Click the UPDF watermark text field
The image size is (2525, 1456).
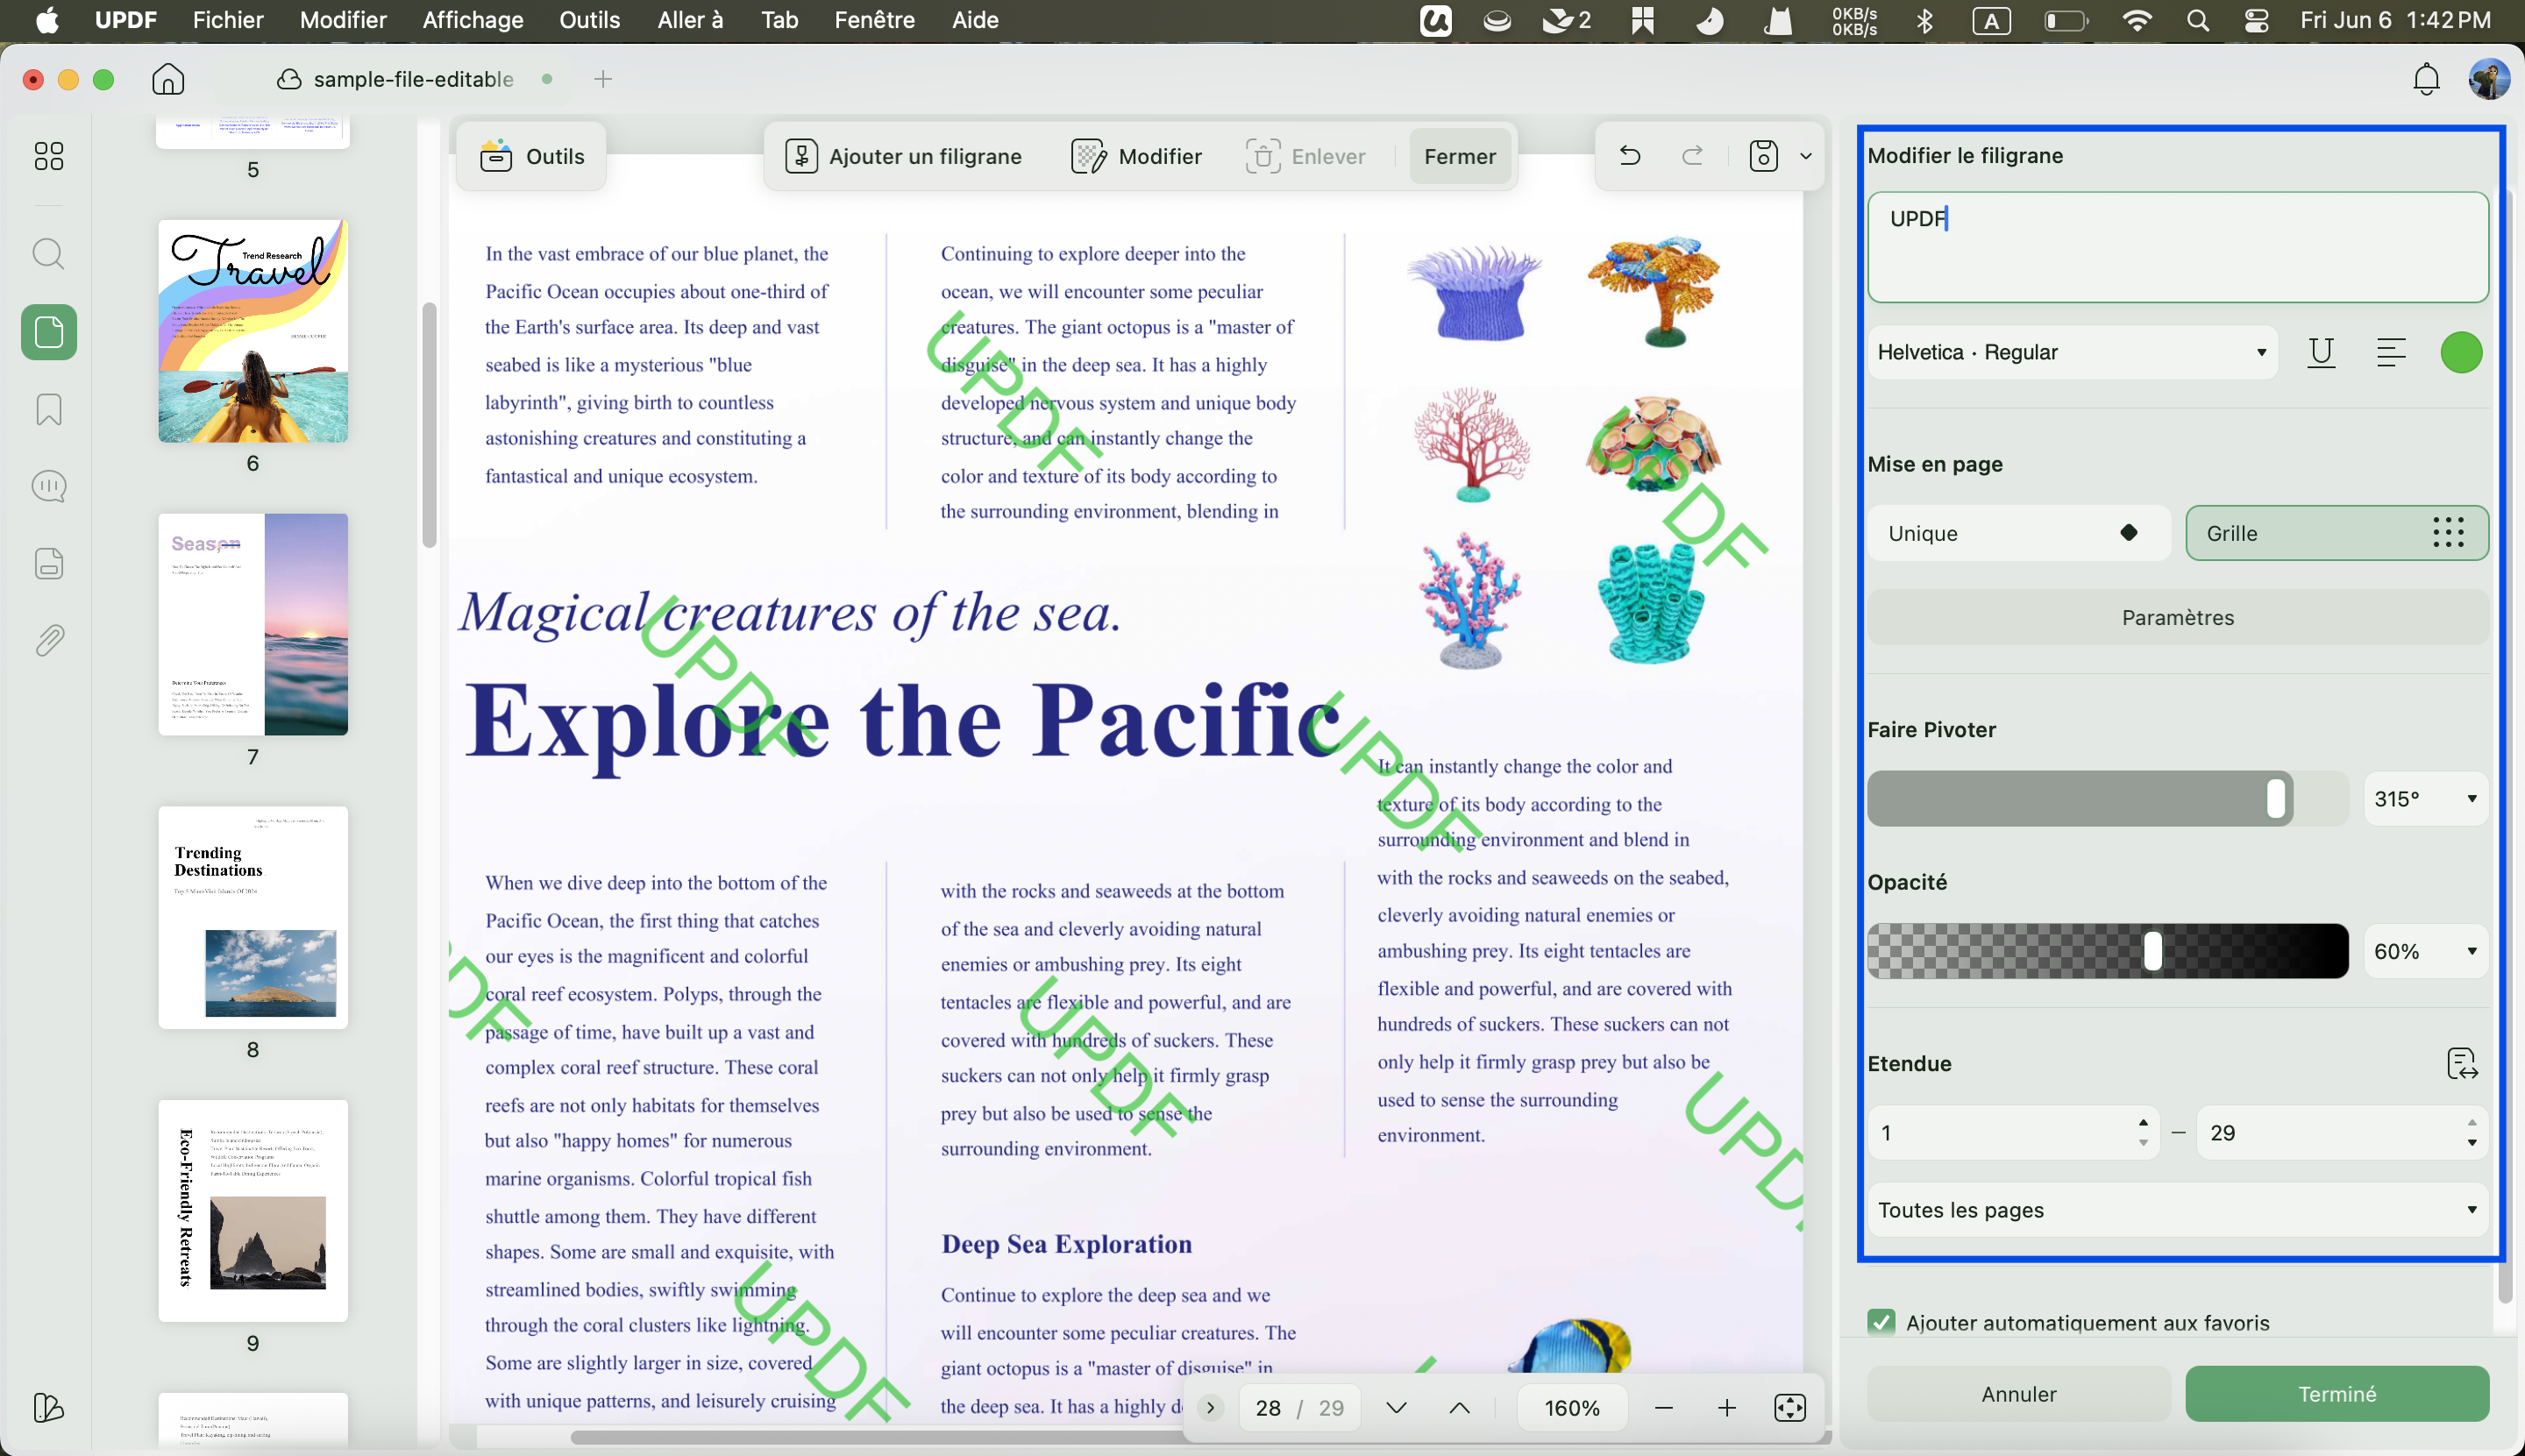[x=2178, y=247]
